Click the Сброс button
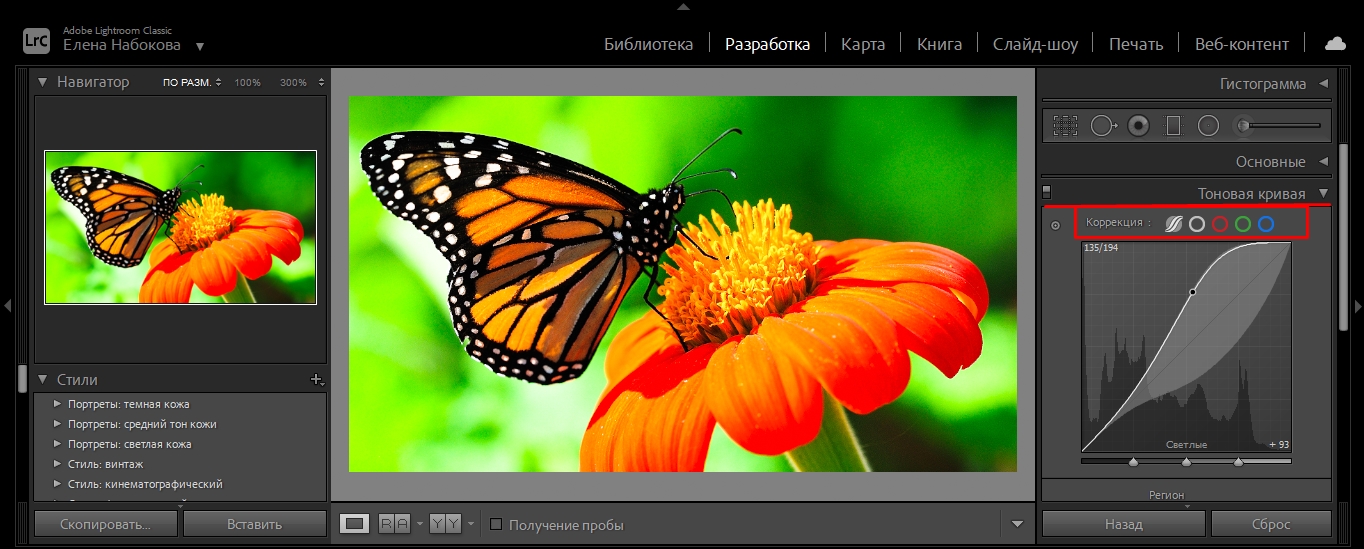 1271,524
